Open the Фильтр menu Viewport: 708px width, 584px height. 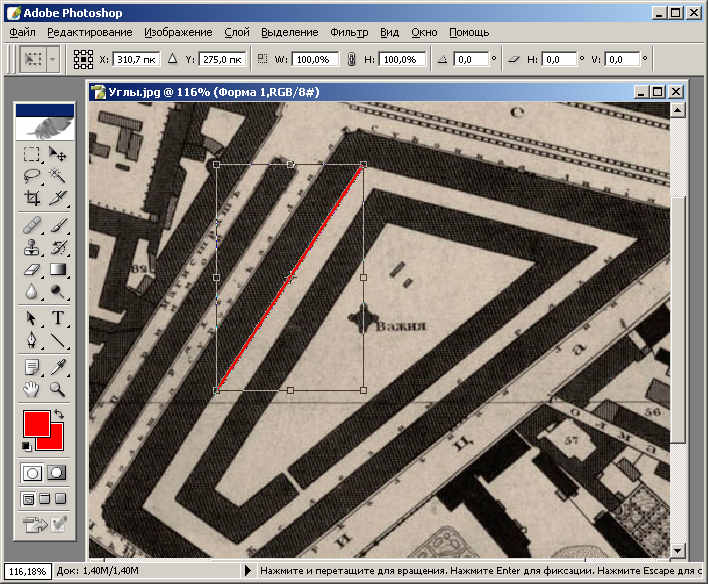click(349, 33)
